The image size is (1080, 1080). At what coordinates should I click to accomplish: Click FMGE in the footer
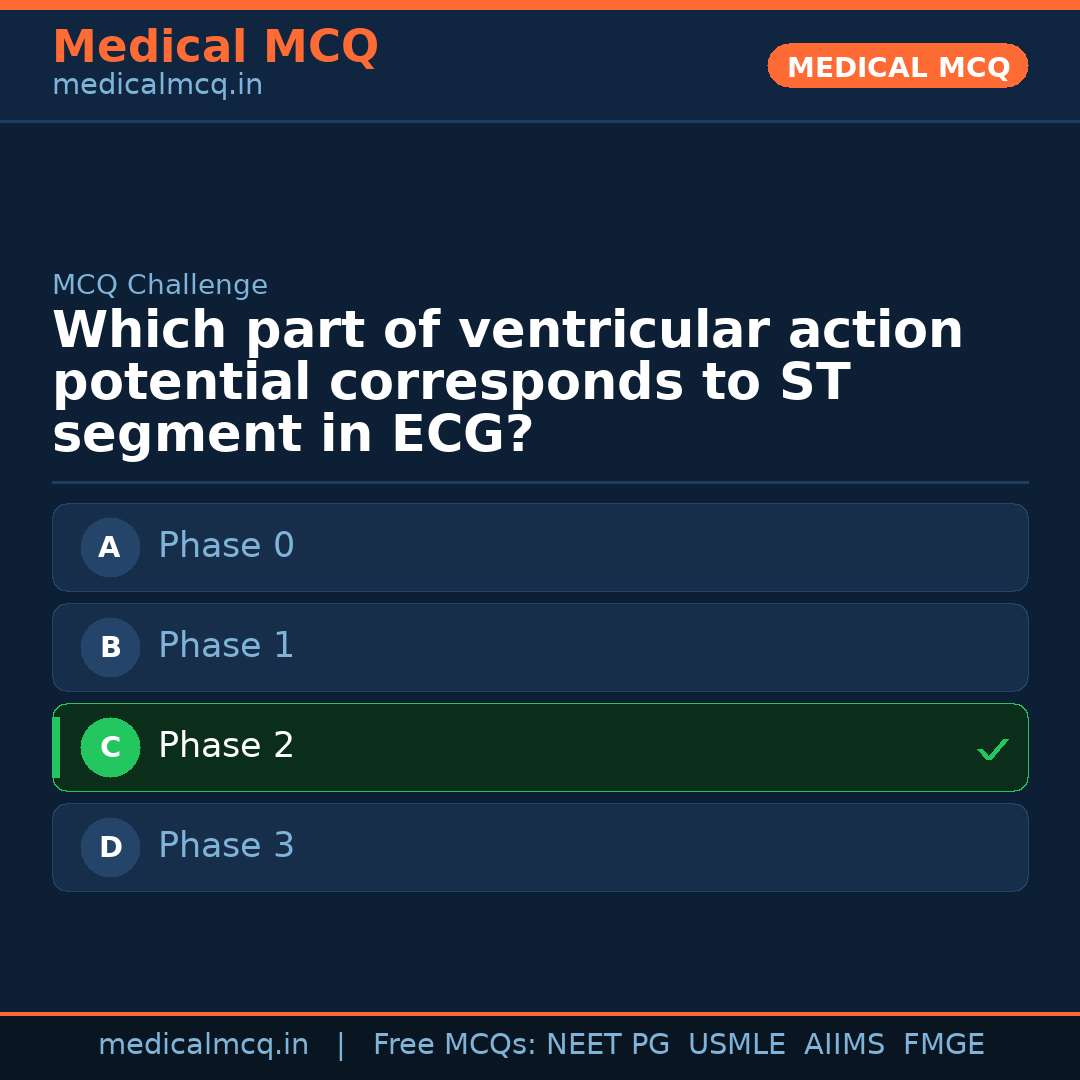[x=944, y=1045]
